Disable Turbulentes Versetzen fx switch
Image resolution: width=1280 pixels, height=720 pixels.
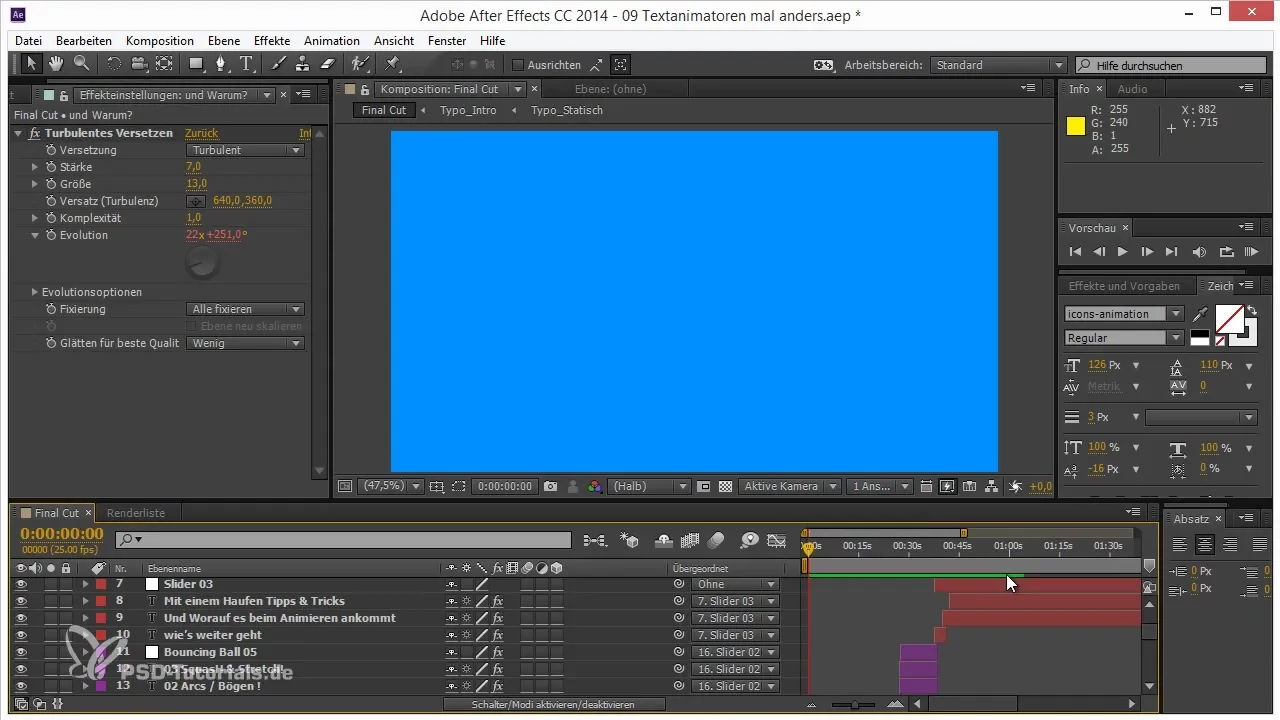click(x=35, y=133)
